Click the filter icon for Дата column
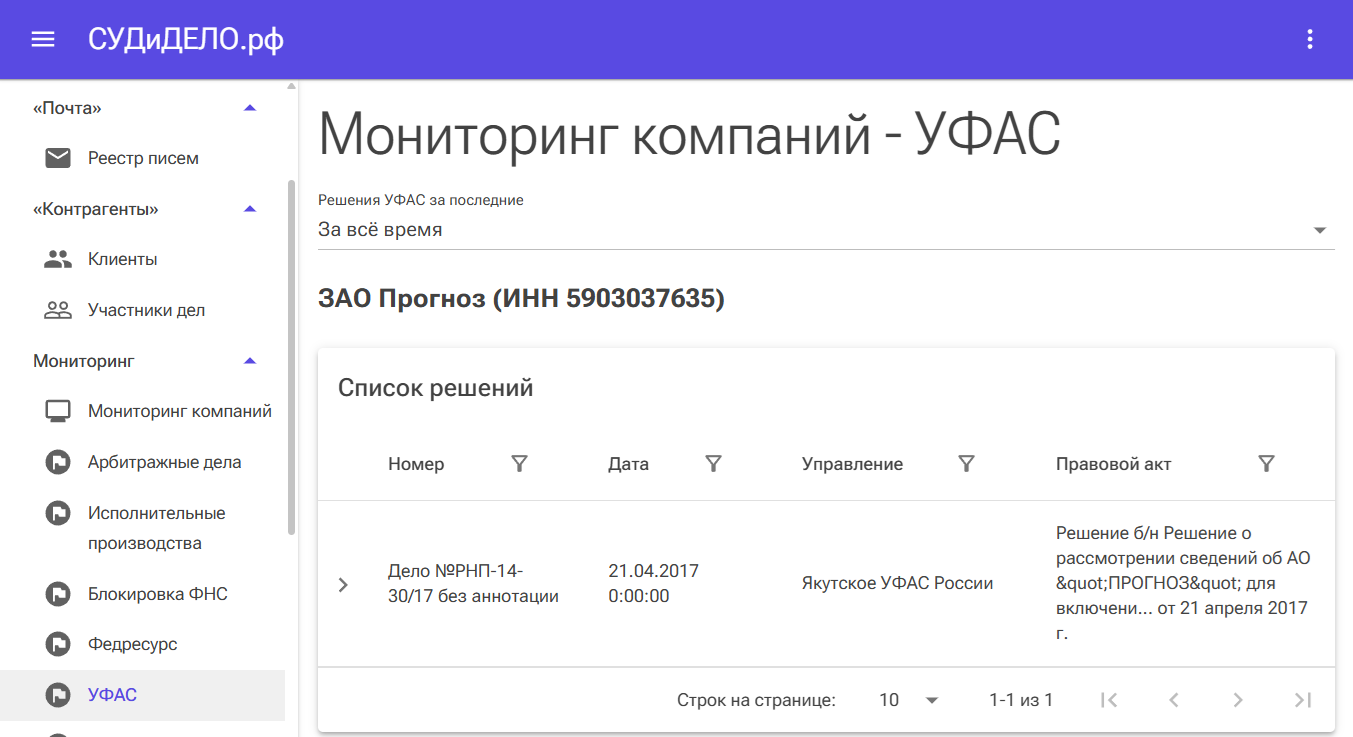 point(713,463)
